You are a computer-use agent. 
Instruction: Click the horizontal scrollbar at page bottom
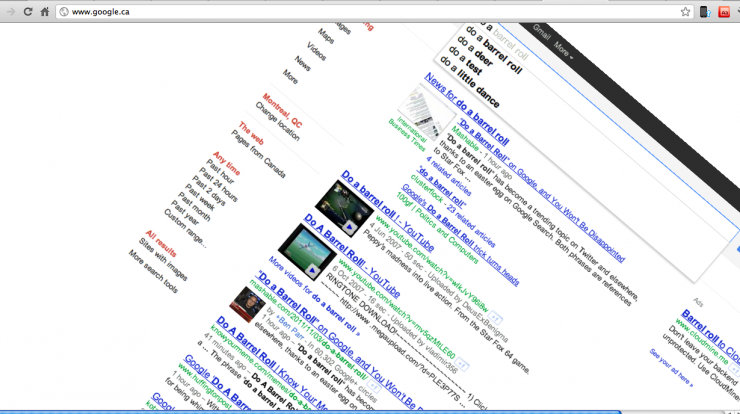310,412
